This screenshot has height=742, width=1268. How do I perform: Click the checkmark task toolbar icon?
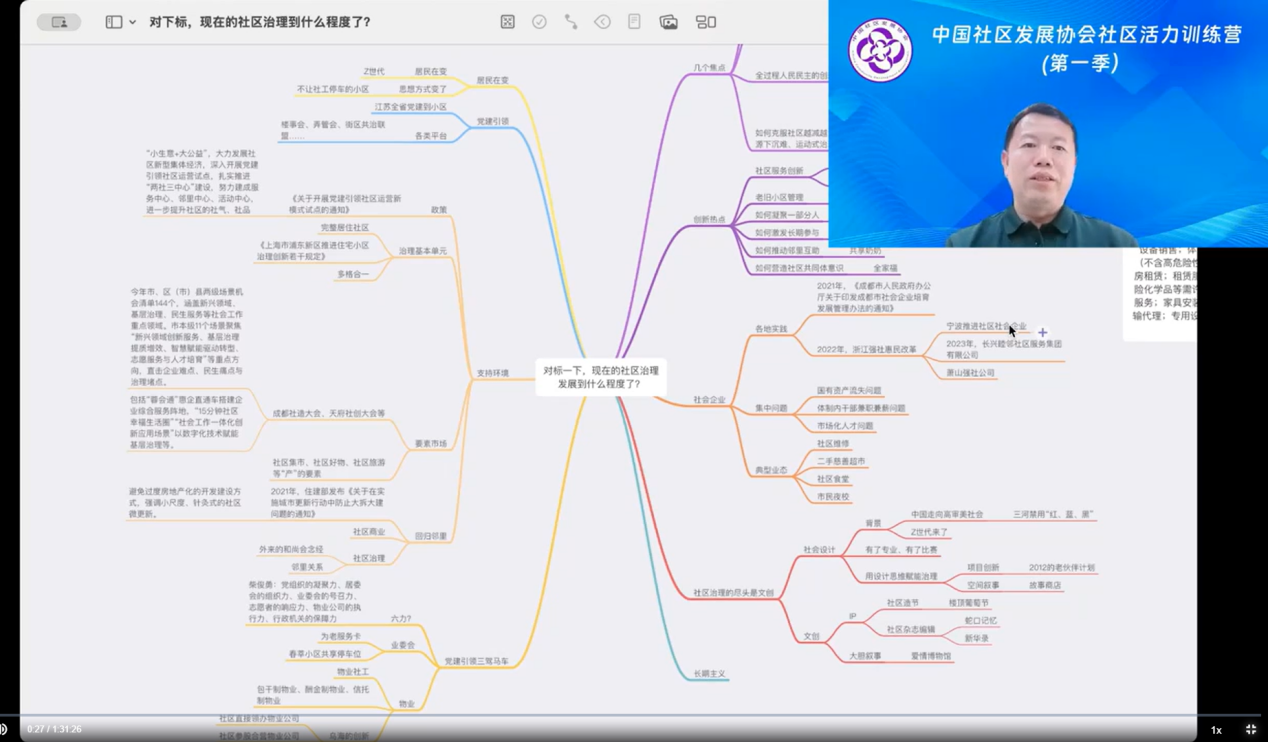pos(539,22)
